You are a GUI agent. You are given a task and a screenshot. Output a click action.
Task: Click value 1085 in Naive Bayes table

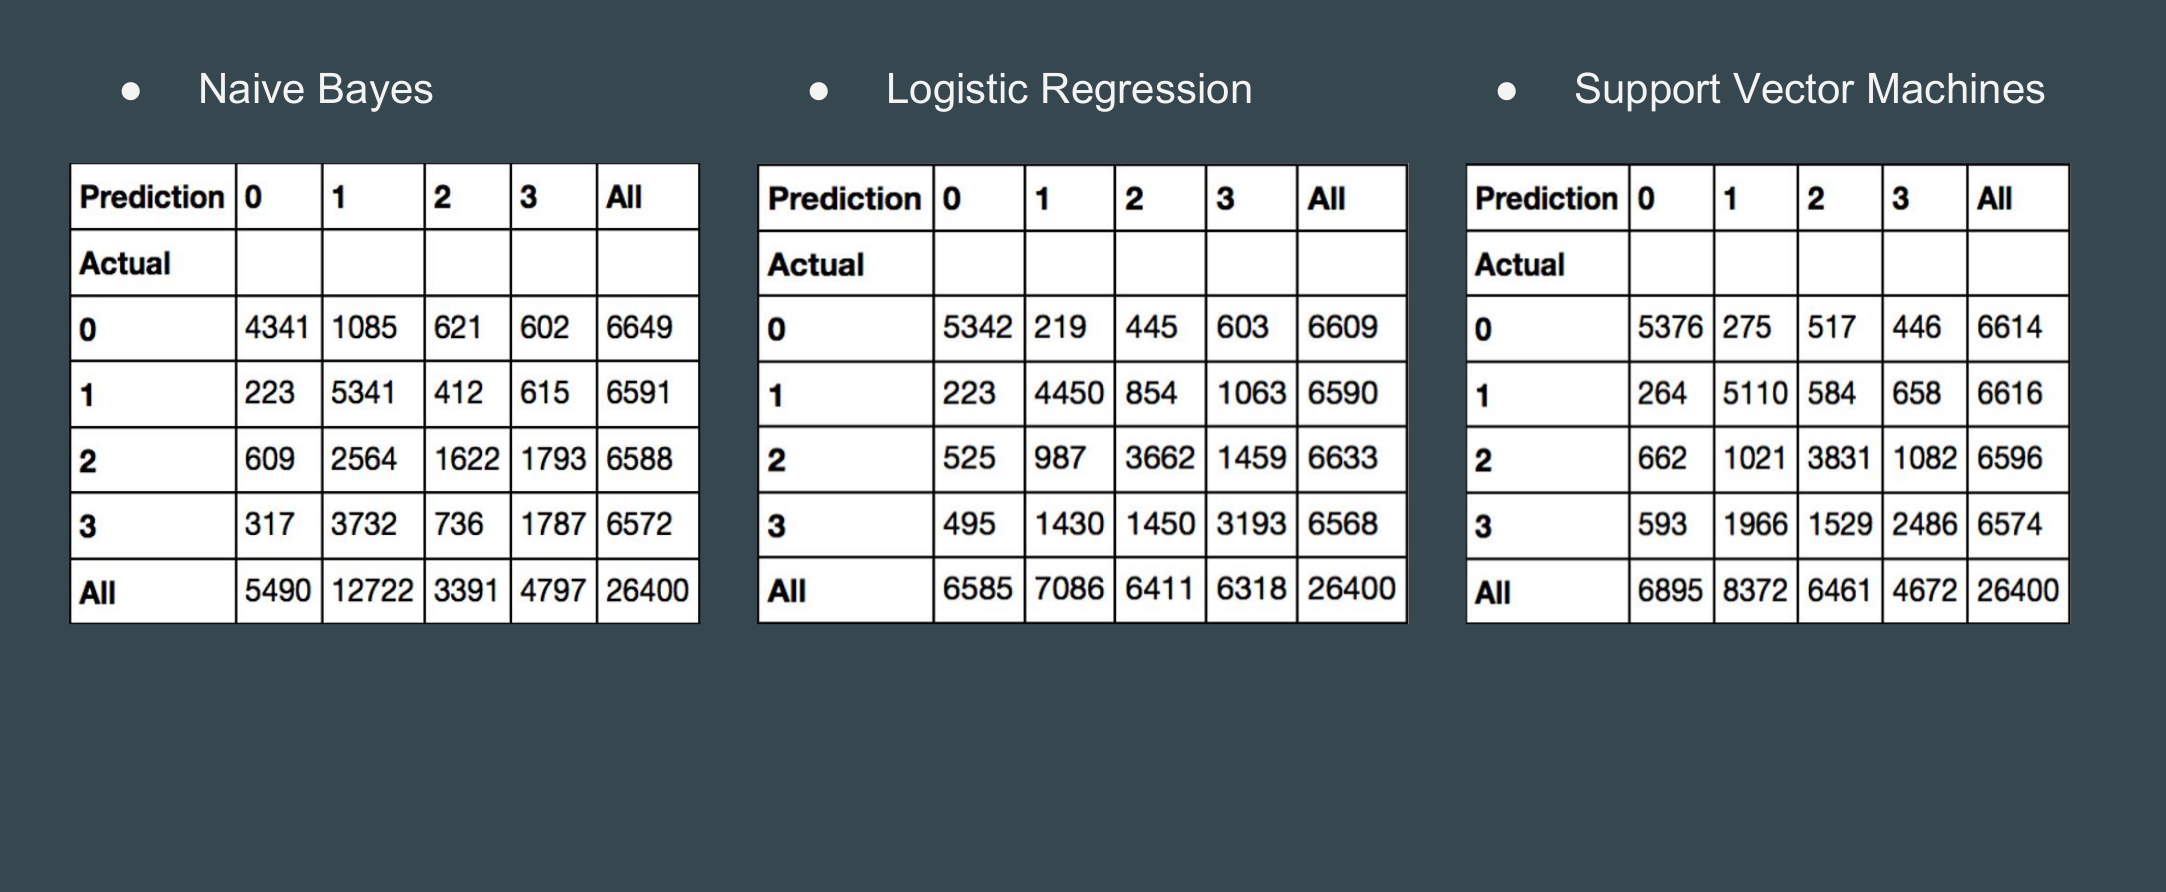point(364,327)
